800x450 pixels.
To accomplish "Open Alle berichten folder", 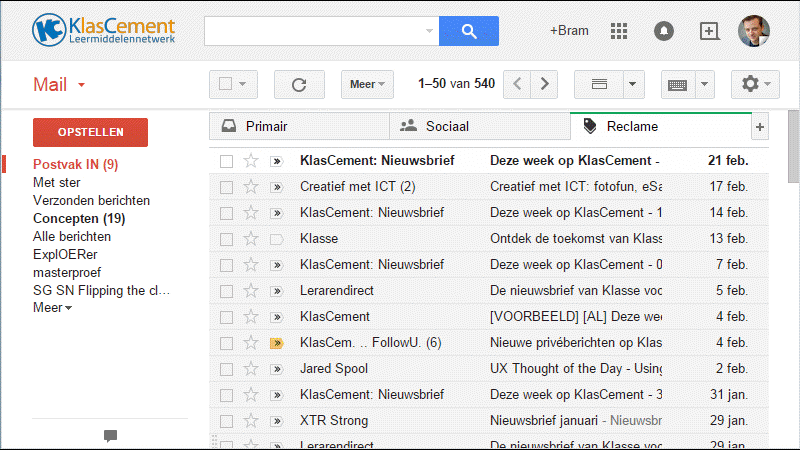I will [72, 237].
